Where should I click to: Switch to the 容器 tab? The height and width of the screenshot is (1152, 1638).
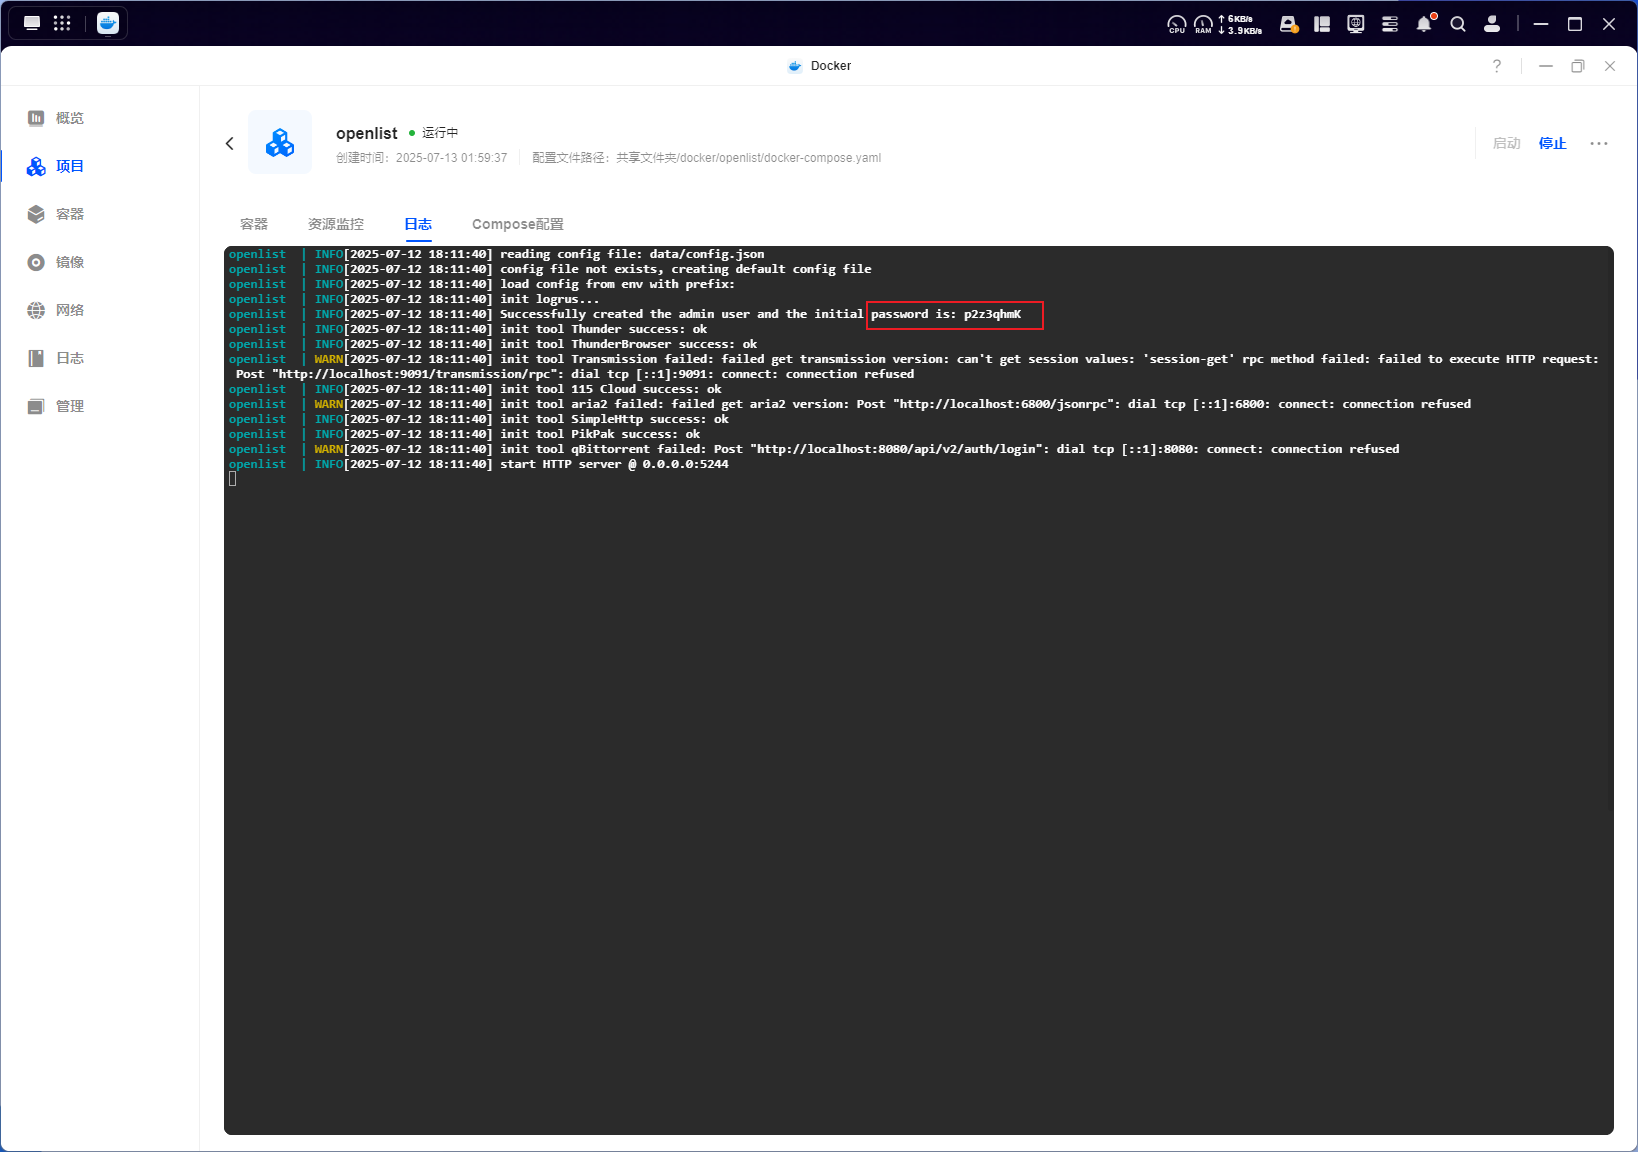coord(254,224)
